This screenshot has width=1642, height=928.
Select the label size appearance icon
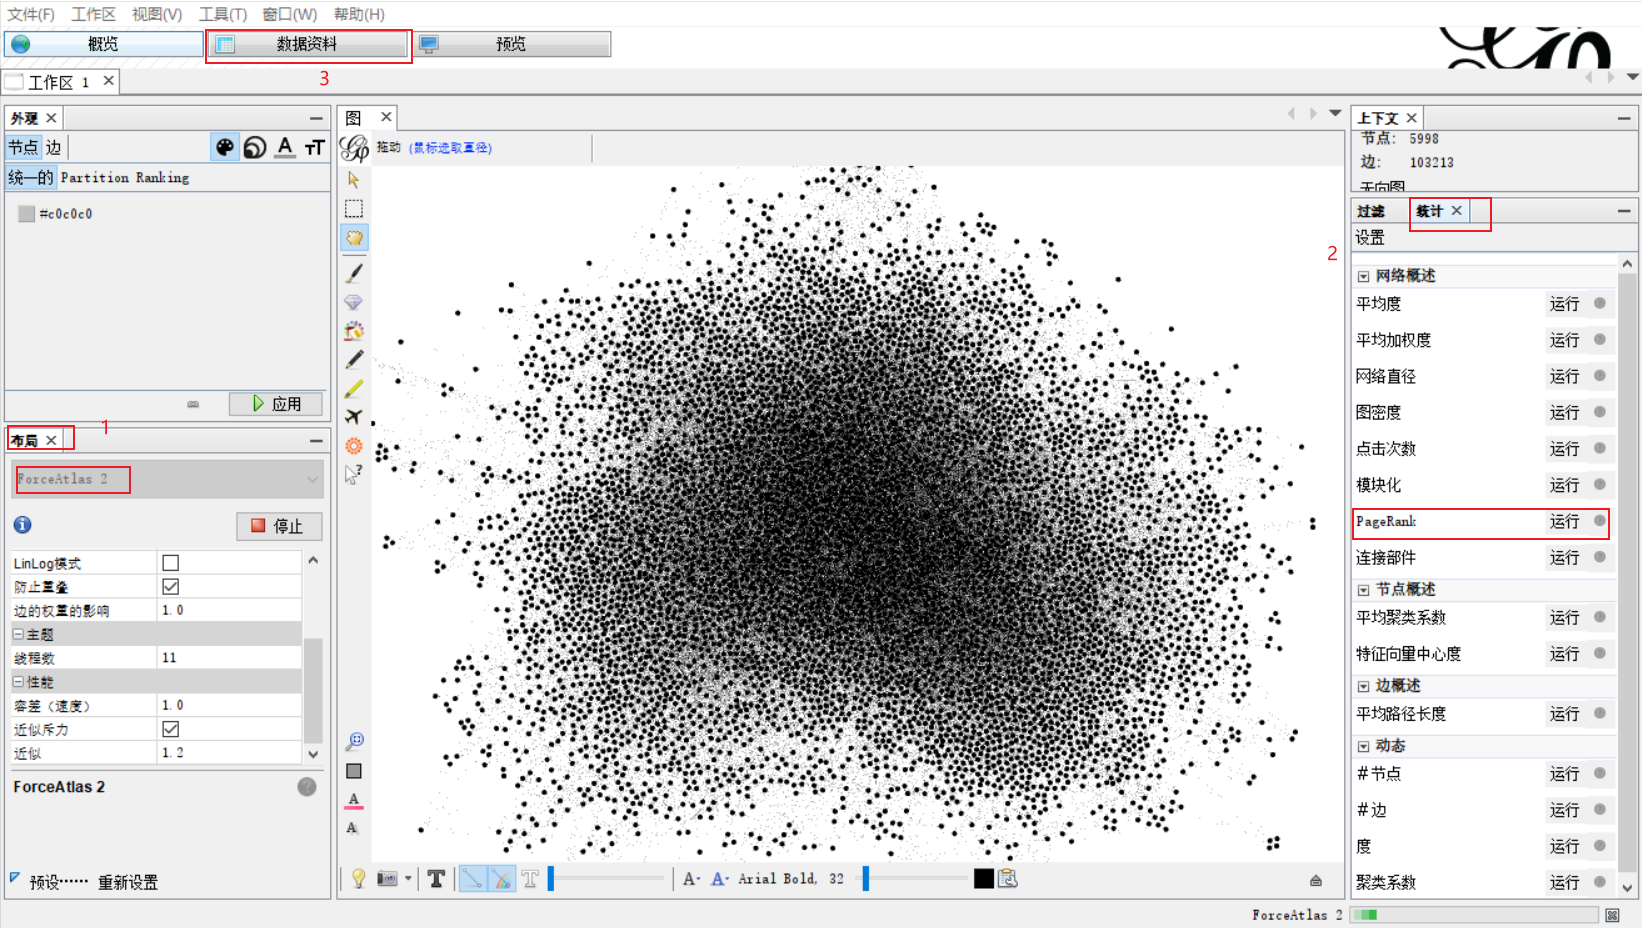tap(314, 148)
